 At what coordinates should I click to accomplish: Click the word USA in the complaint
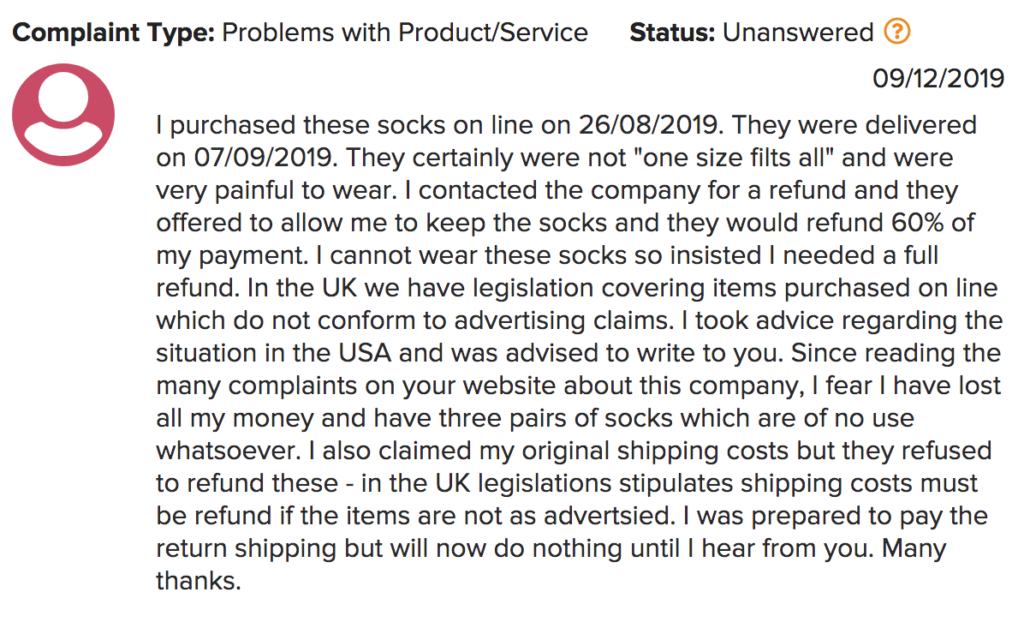[x=364, y=353]
